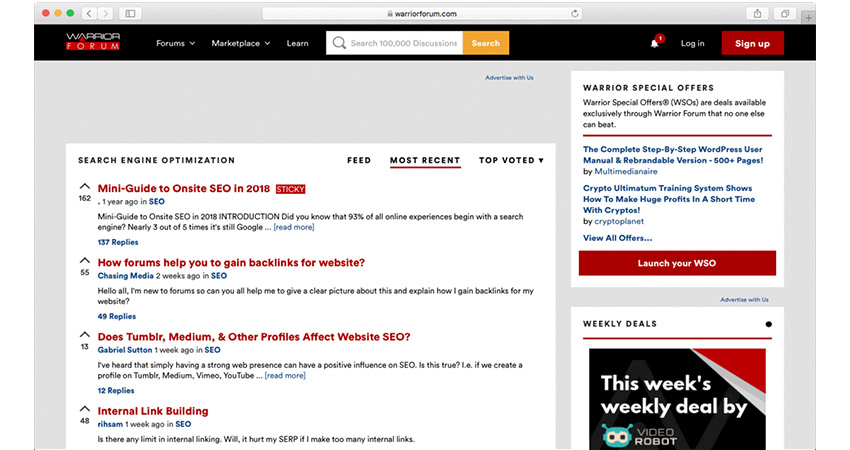The image size is (850, 450).
Task: Go forward with Safari forward arrow
Action: point(106,14)
